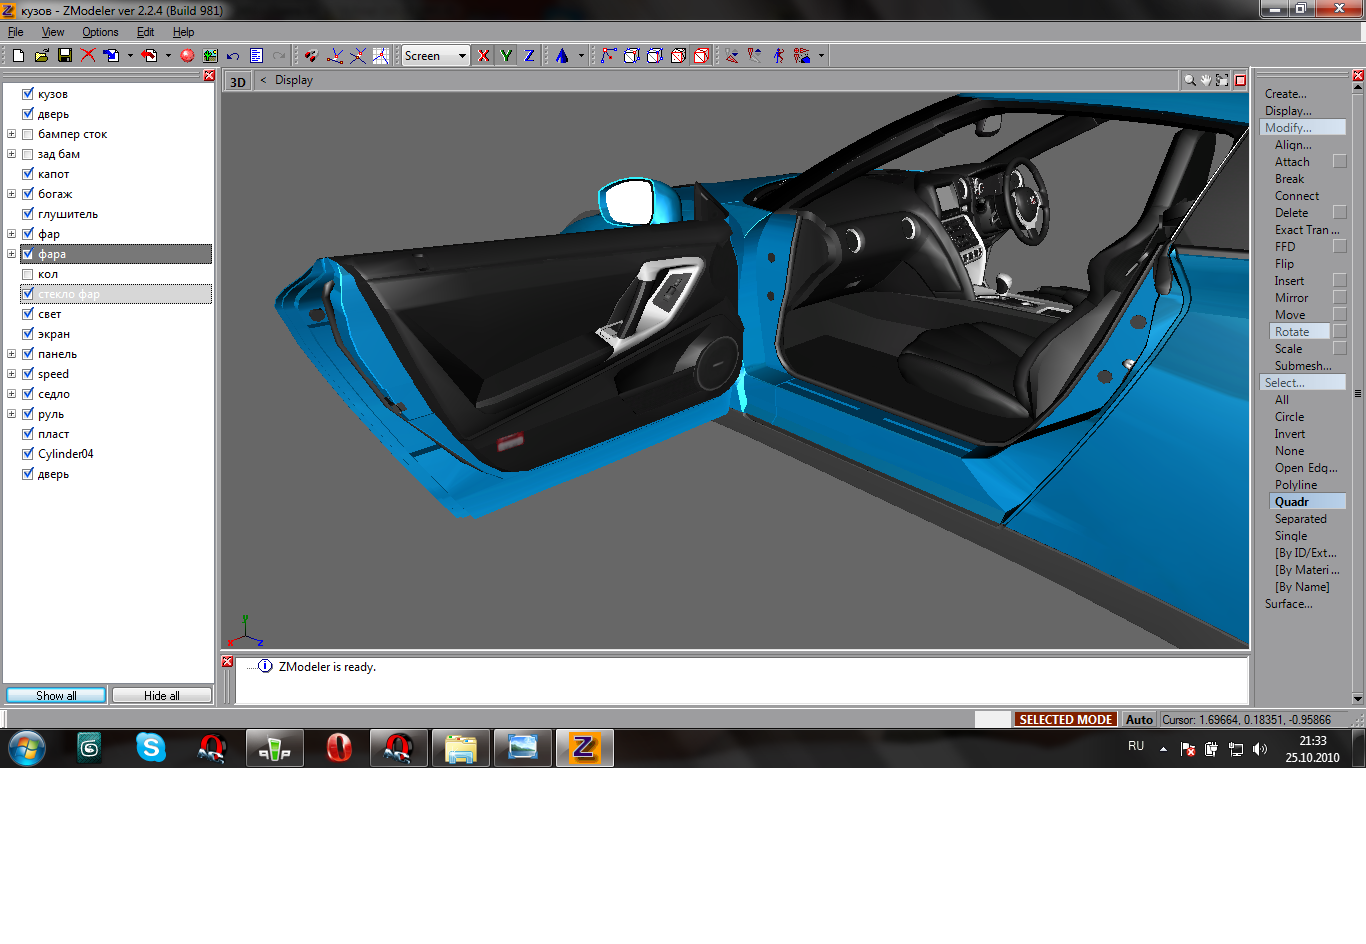This screenshot has width=1366, height=944.
Task: Open the Open-file folder icon
Action: [x=42, y=56]
